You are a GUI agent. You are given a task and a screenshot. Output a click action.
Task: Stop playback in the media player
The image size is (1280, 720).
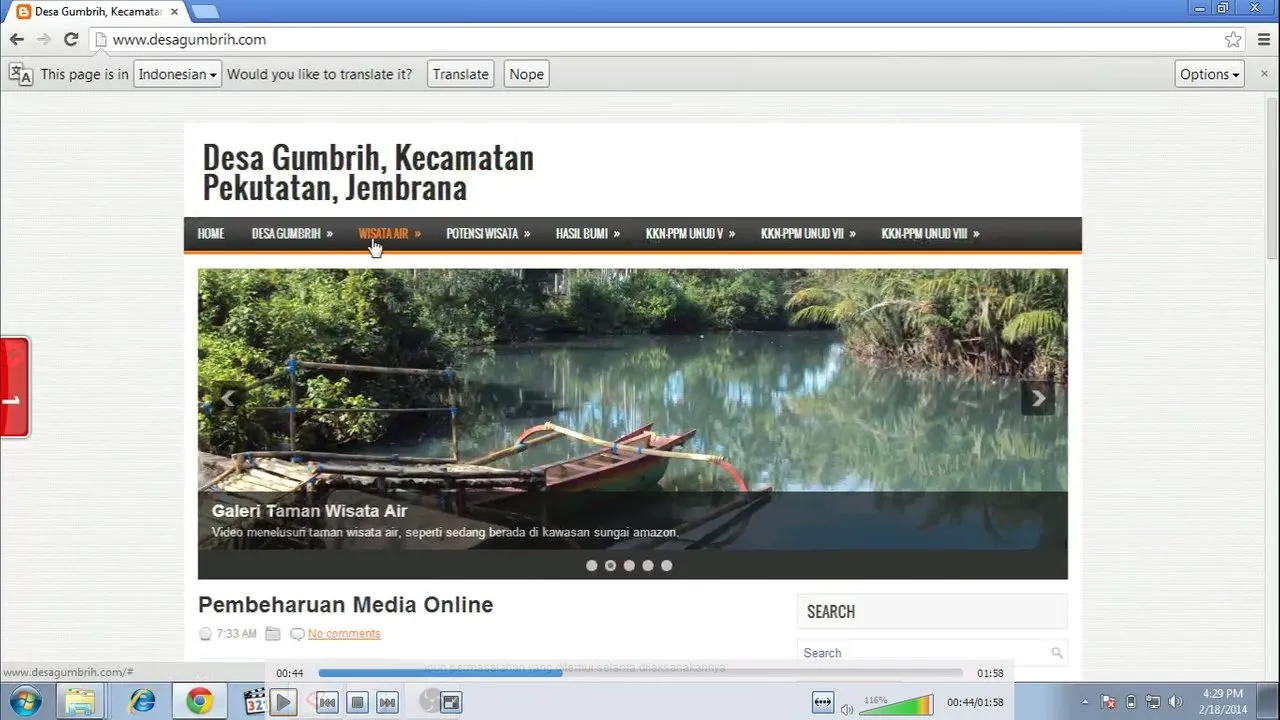pos(358,703)
